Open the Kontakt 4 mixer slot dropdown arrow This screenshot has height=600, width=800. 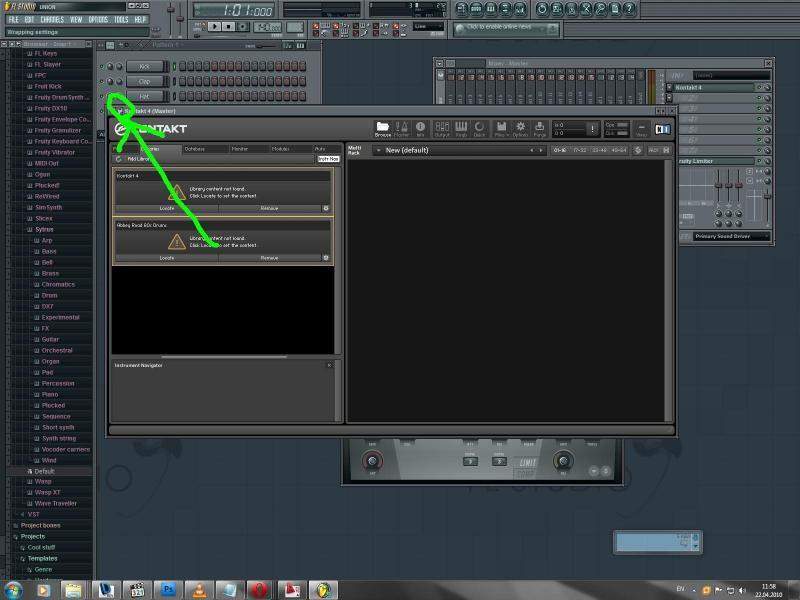670,88
